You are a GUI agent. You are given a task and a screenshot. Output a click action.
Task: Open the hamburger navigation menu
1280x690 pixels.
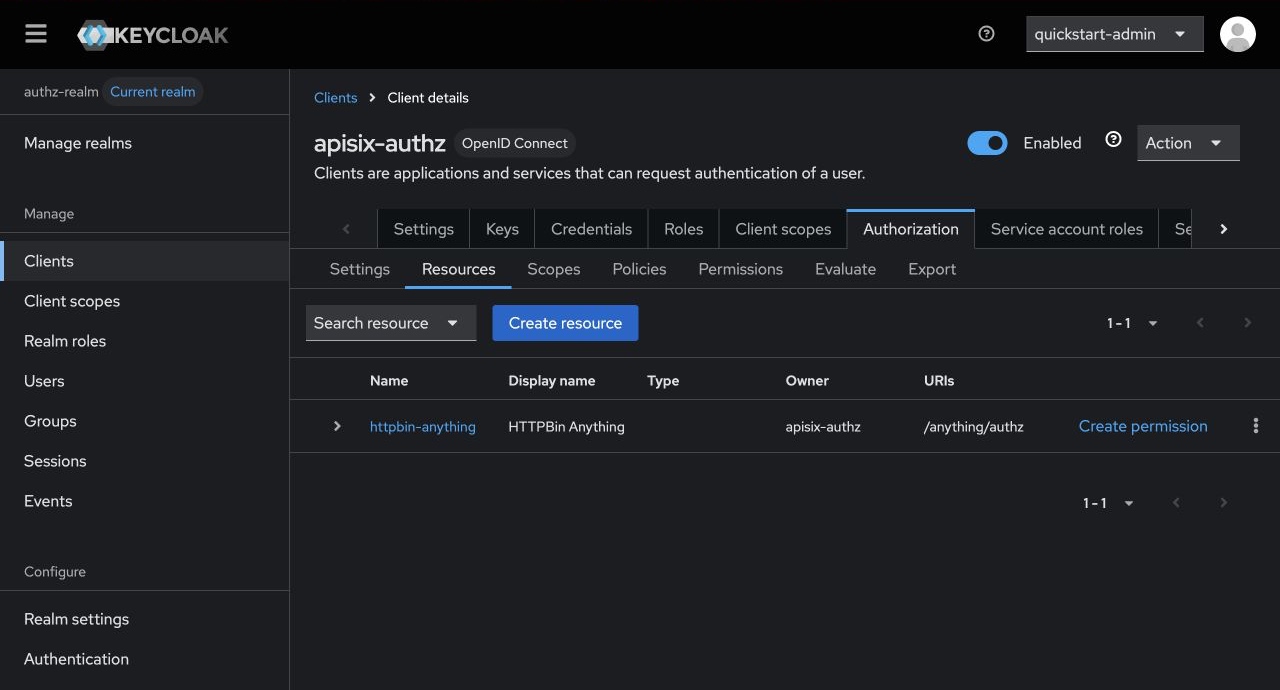pos(36,34)
